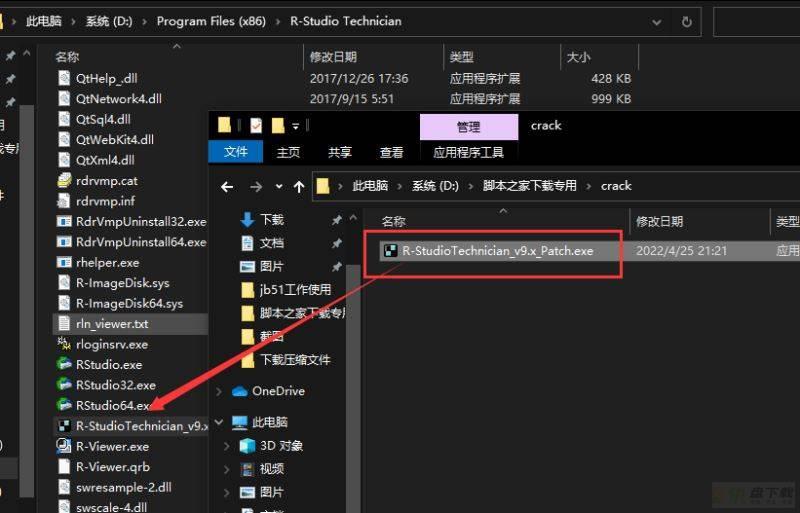Image resolution: width=800 pixels, height=513 pixels.
Task: Select RStudio32.exe application icon
Action: (x=64, y=385)
